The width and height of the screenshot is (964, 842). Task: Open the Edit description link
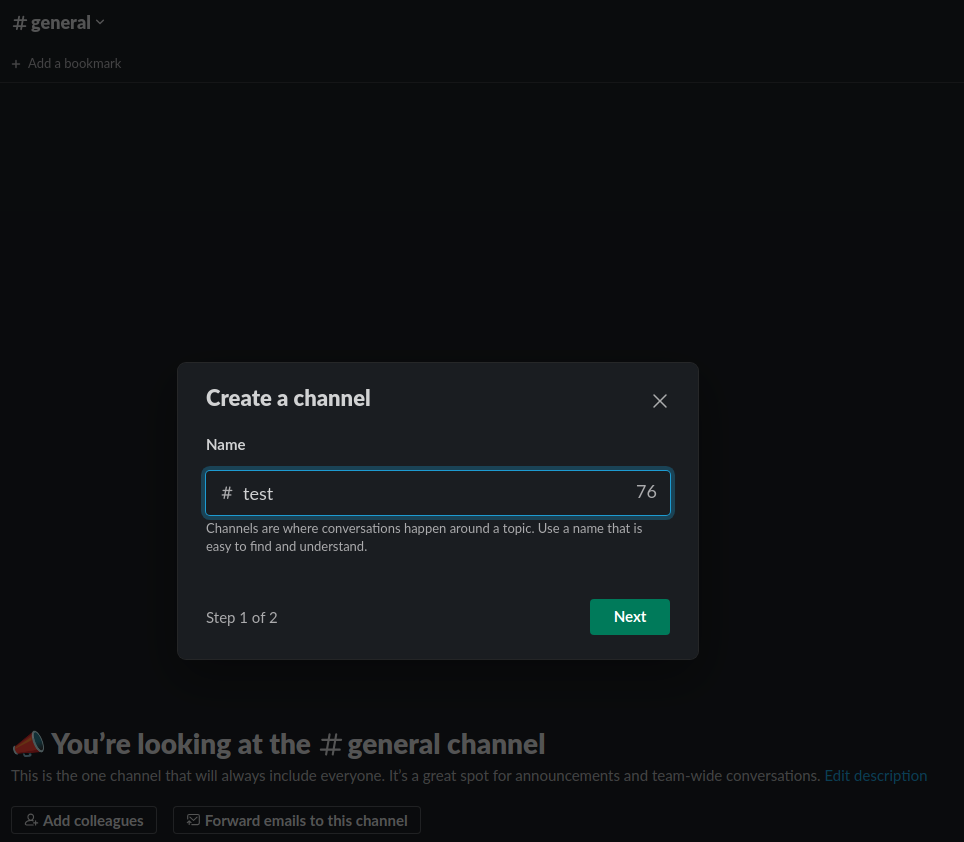875,776
